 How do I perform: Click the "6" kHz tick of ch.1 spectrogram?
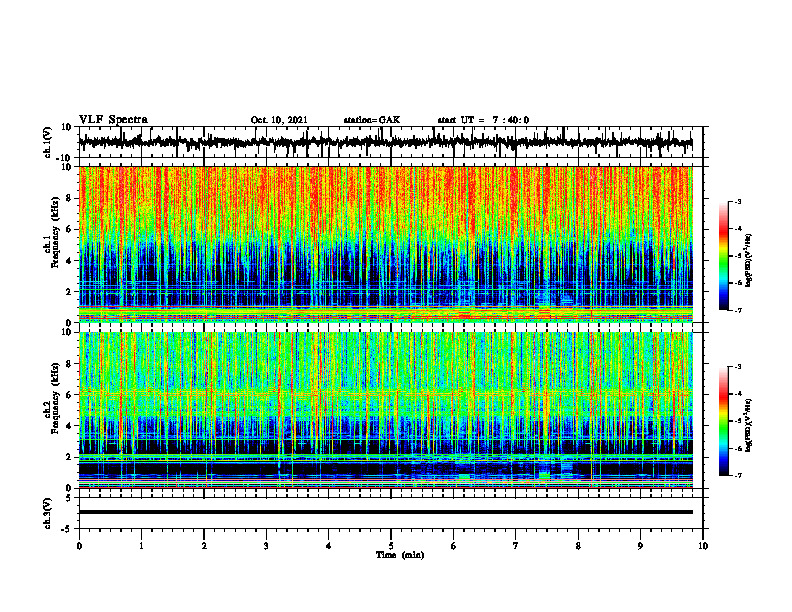coord(70,230)
